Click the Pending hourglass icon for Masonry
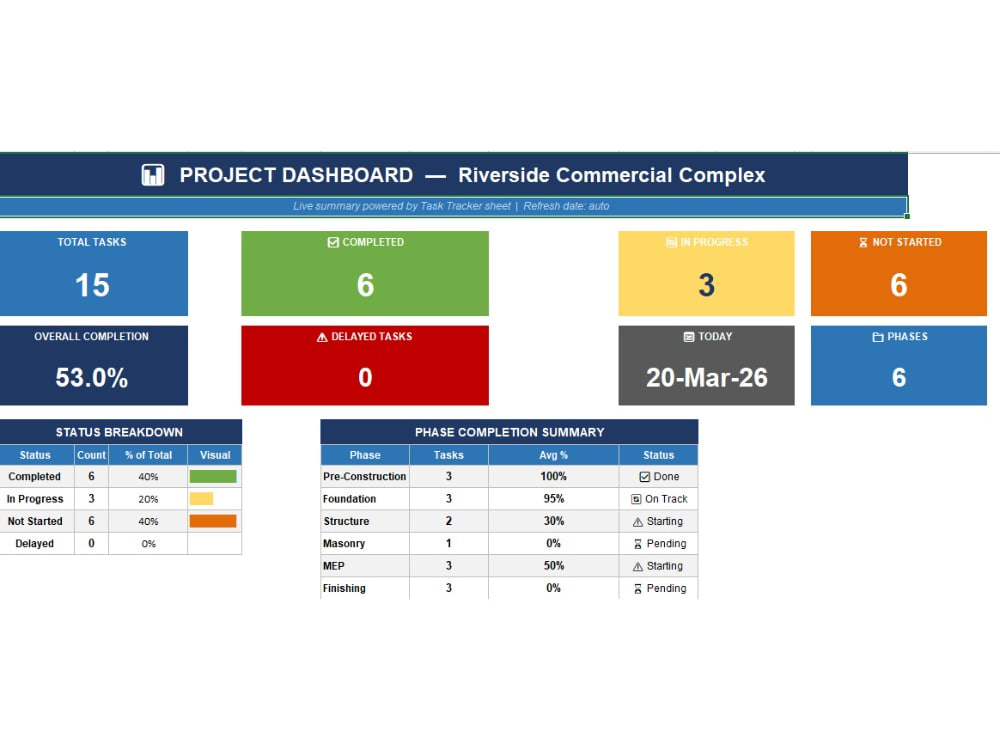 pos(638,544)
